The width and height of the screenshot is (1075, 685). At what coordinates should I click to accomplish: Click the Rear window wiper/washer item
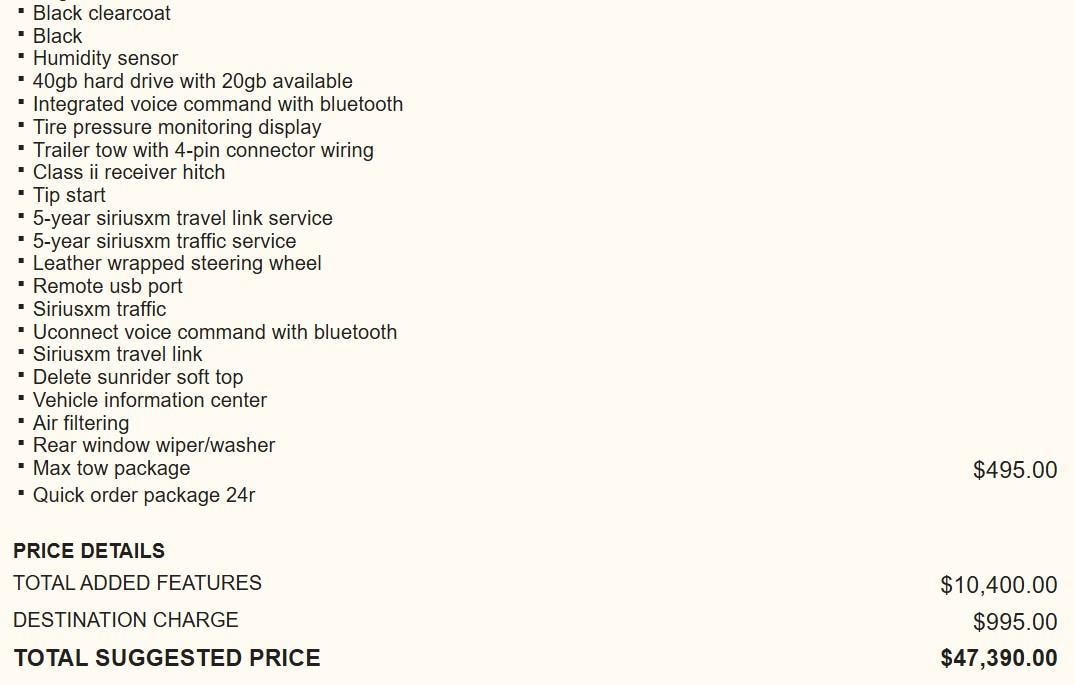153,445
